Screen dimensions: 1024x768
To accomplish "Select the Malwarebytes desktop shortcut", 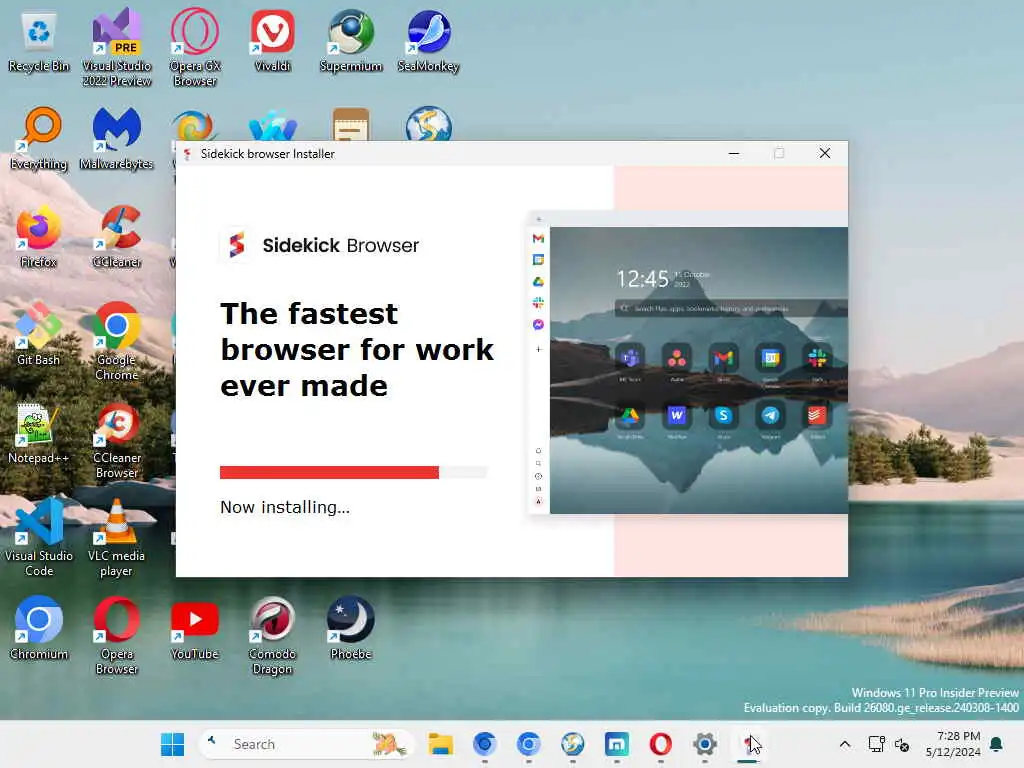I will pos(116,138).
